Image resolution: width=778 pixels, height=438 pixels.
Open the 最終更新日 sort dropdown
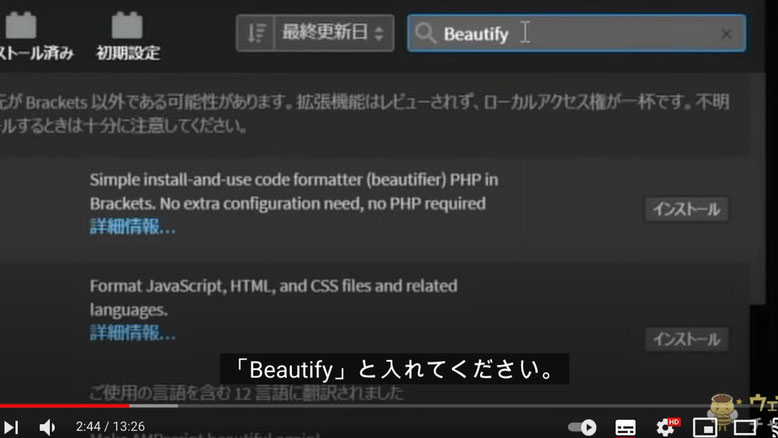333,33
